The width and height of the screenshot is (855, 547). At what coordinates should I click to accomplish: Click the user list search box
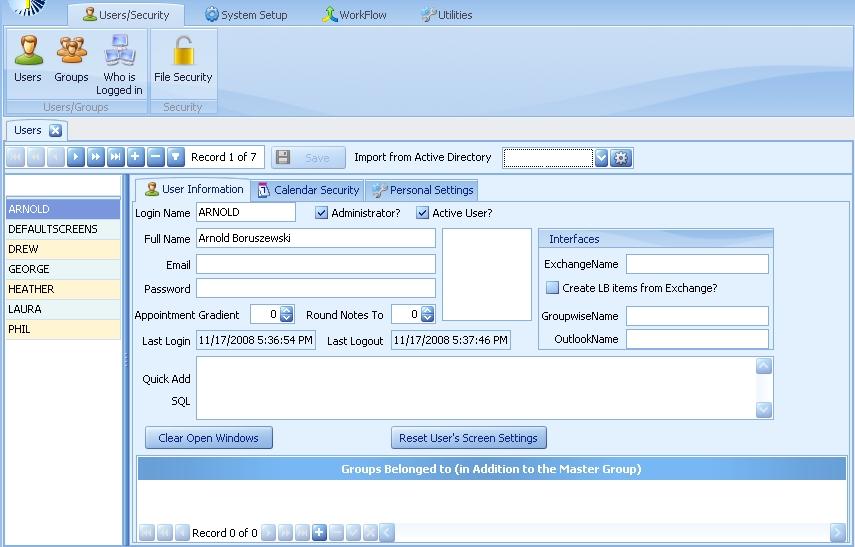63,185
